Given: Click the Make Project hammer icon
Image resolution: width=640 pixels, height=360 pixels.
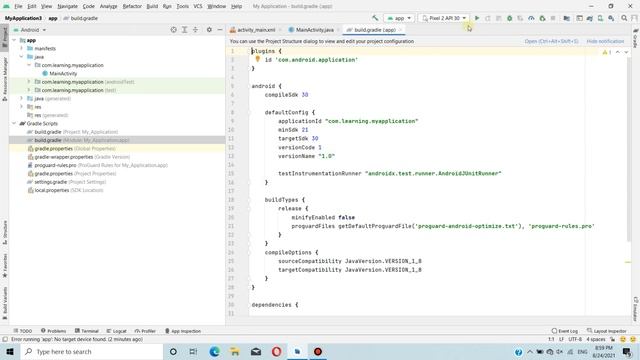Looking at the screenshot, I should pyautogui.click(x=375, y=18).
